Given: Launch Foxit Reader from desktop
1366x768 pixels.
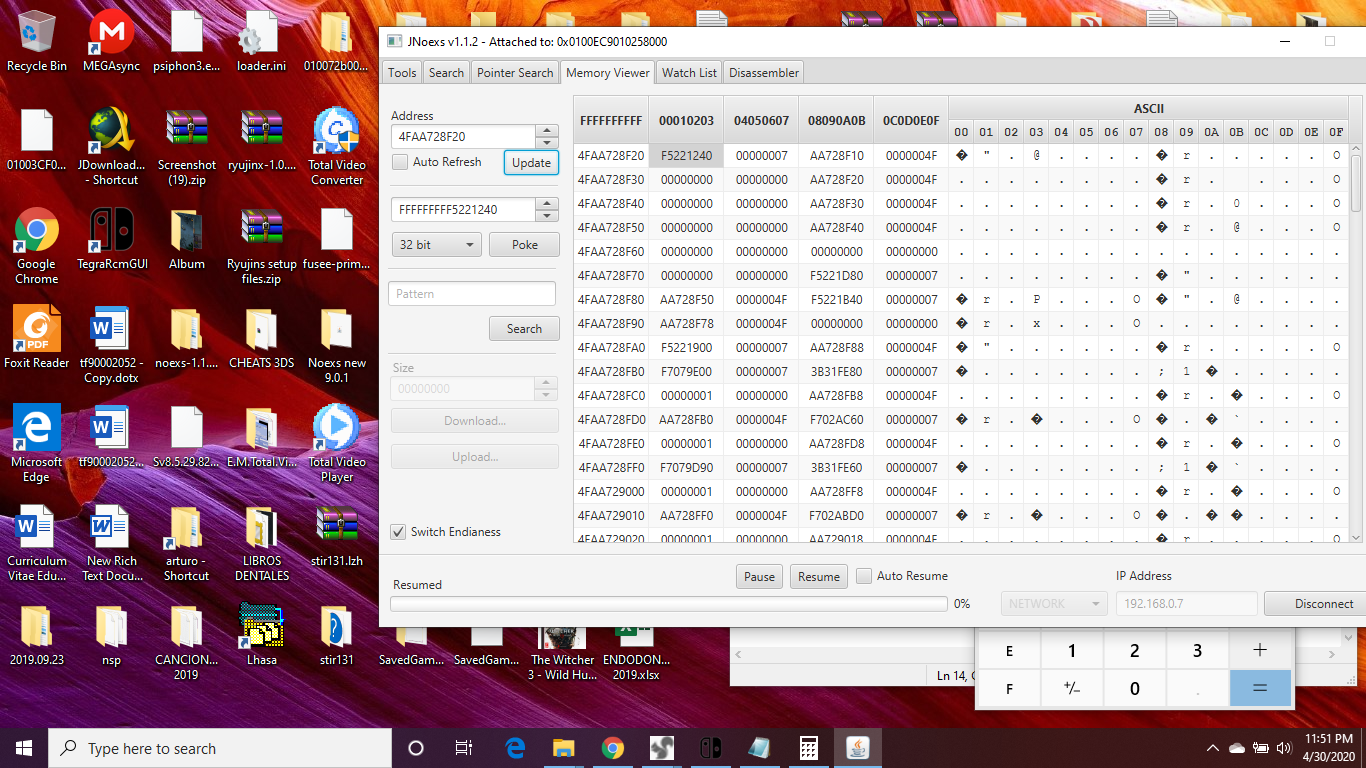Looking at the screenshot, I should pyautogui.click(x=37, y=338).
